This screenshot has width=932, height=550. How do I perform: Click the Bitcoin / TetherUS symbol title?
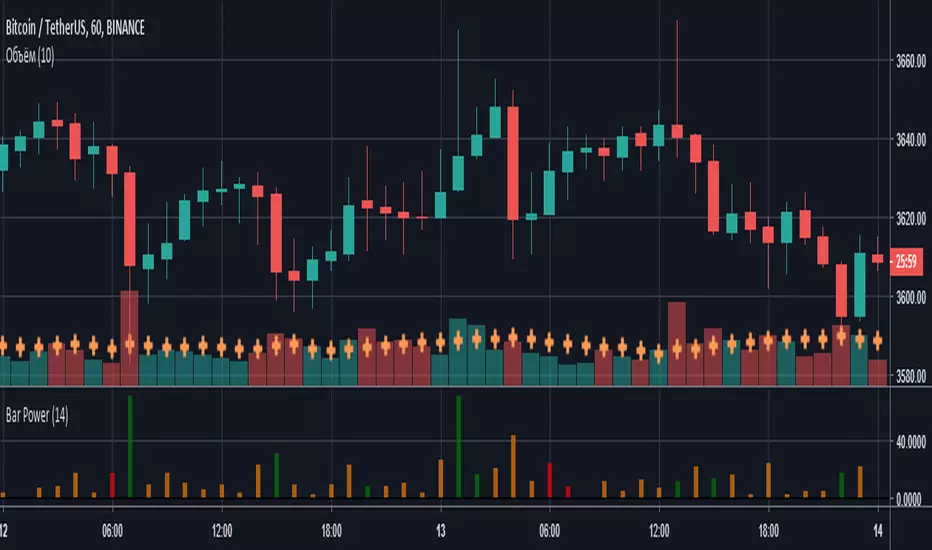tap(73, 30)
